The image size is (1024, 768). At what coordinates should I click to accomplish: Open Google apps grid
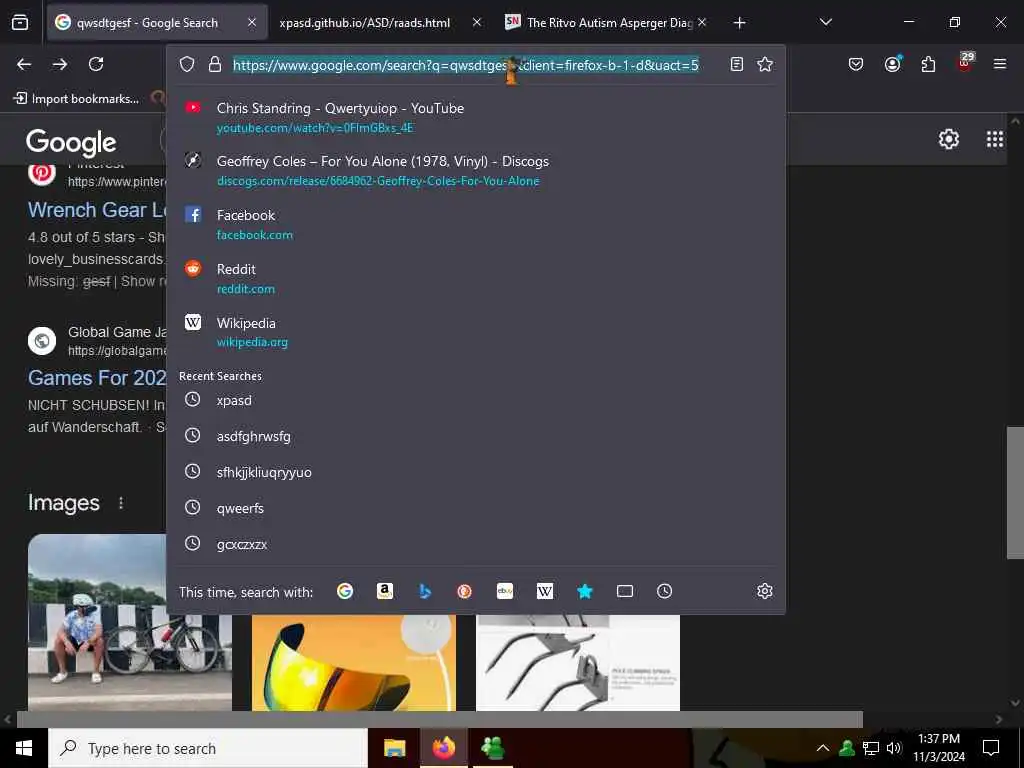[995, 139]
